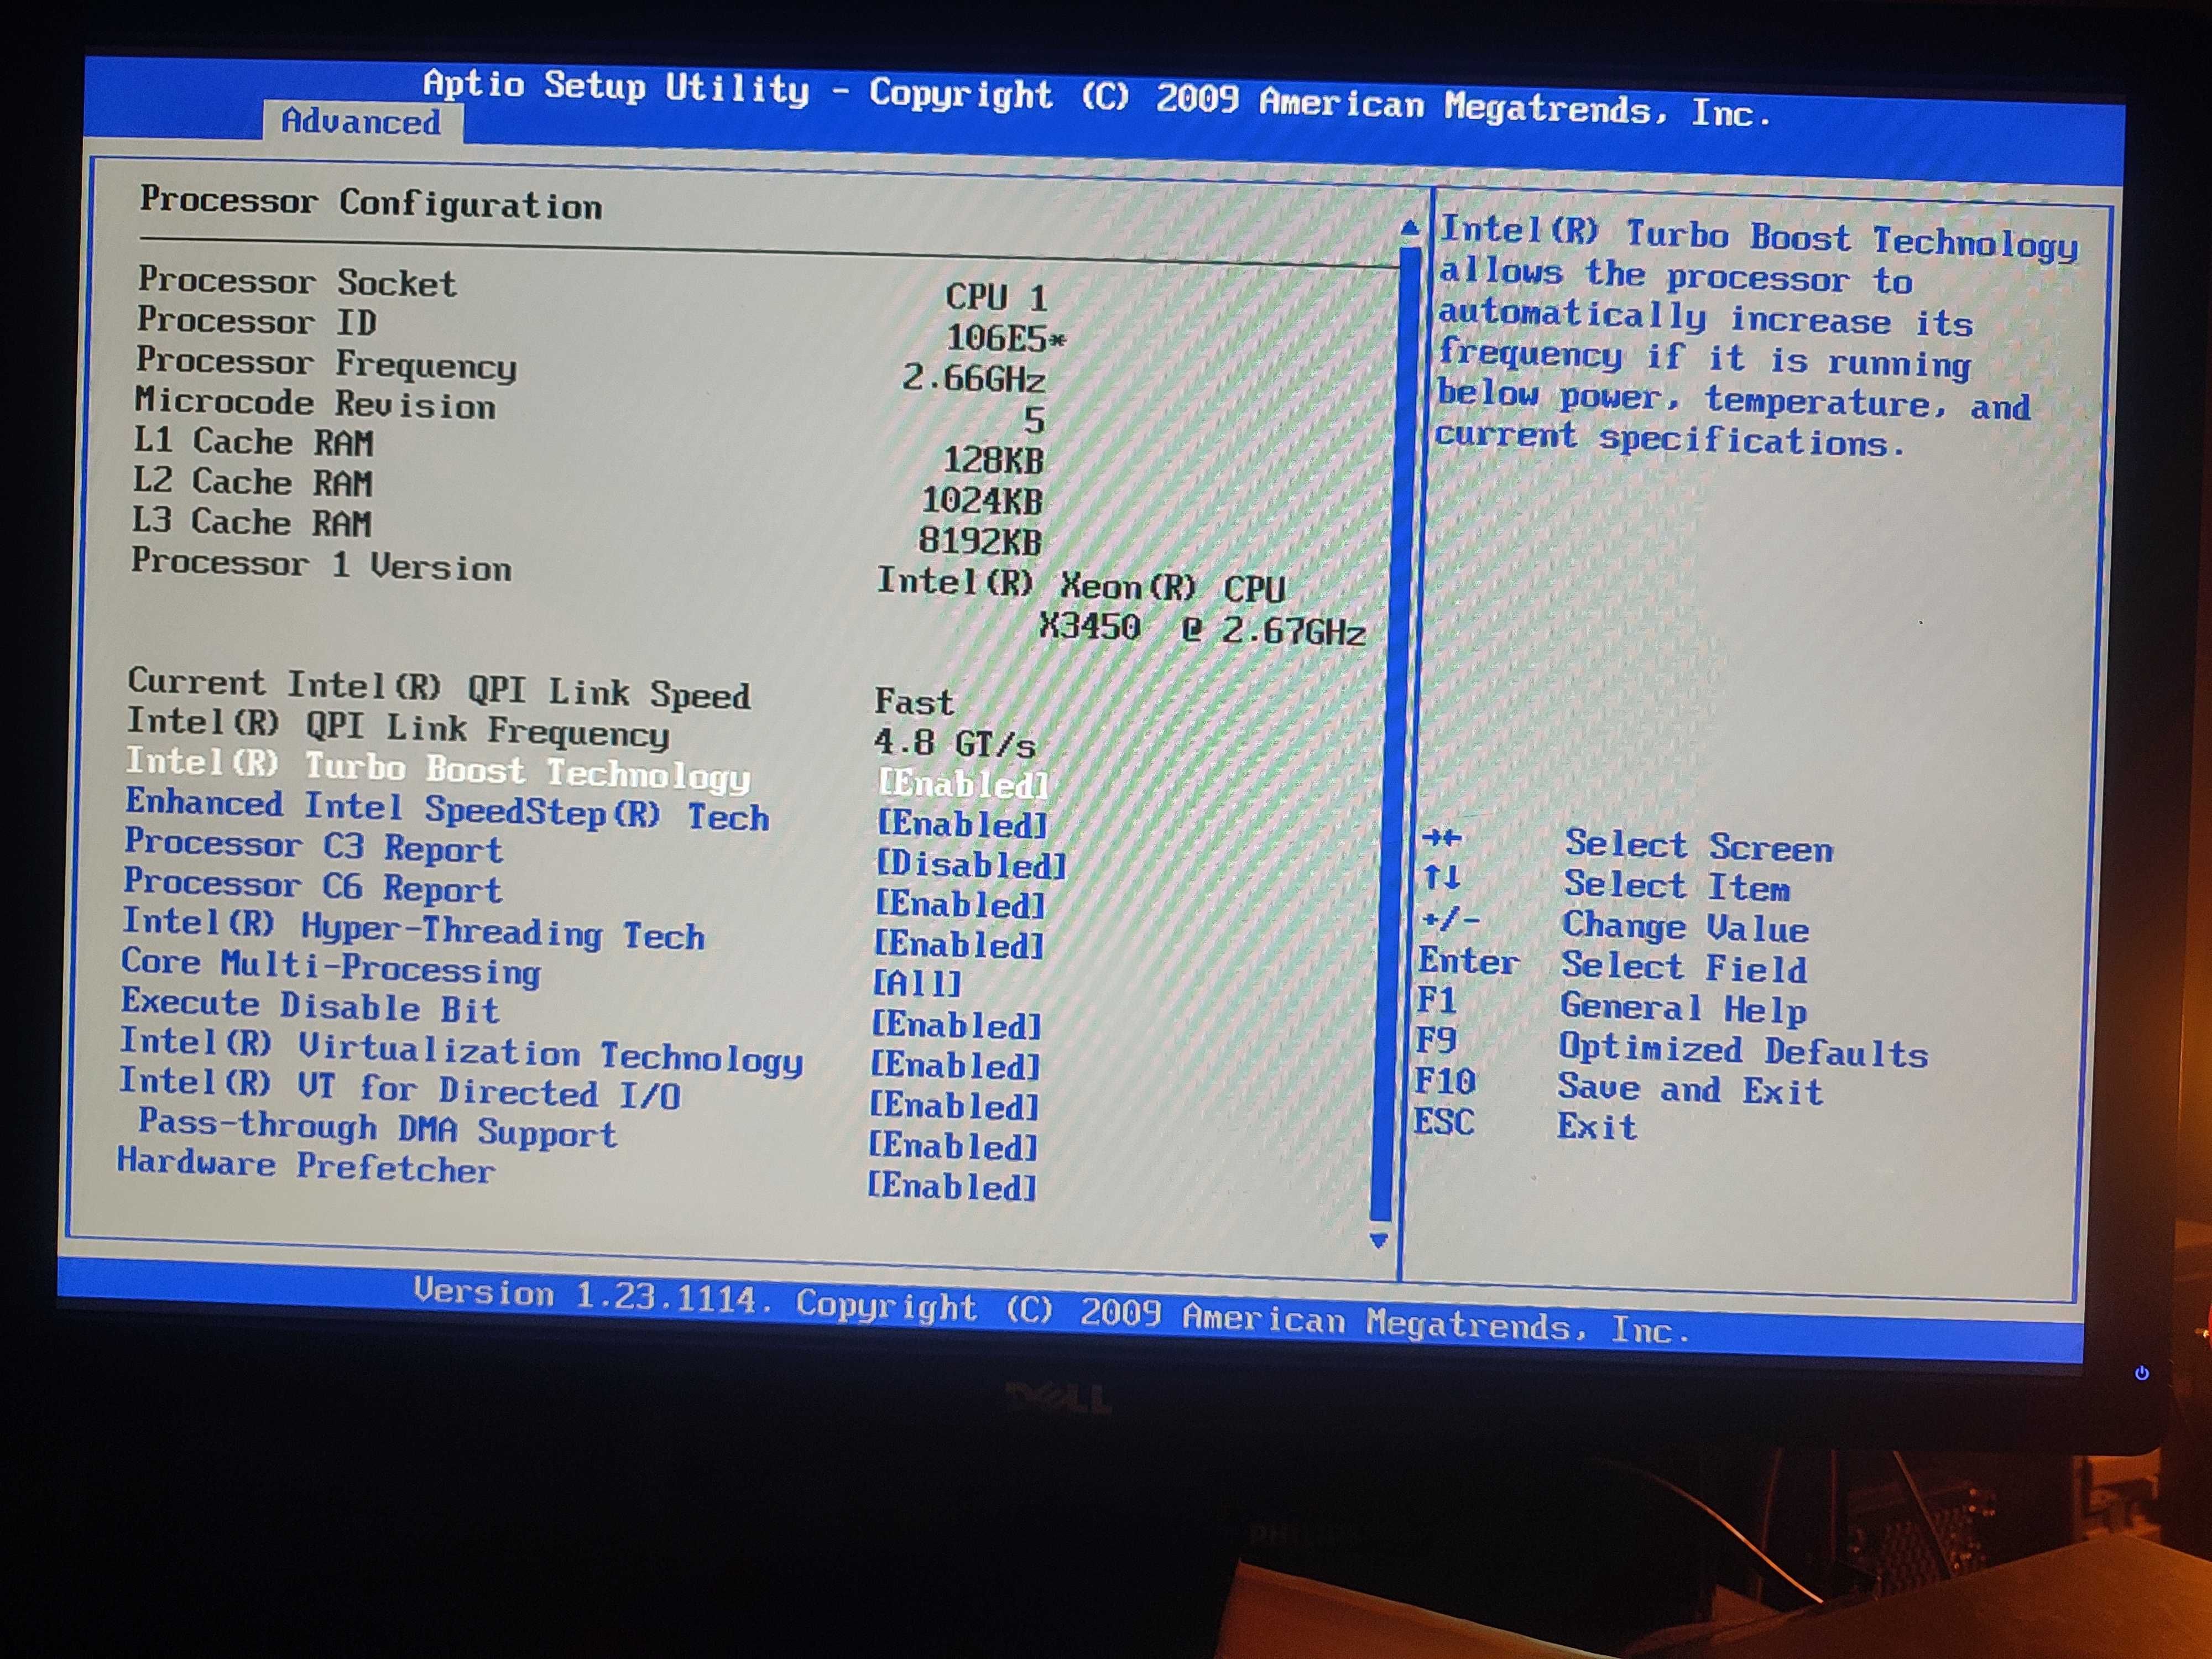Toggle Pass-through DMA Support [Enabled] value
2212x1659 pixels.
point(952,1146)
